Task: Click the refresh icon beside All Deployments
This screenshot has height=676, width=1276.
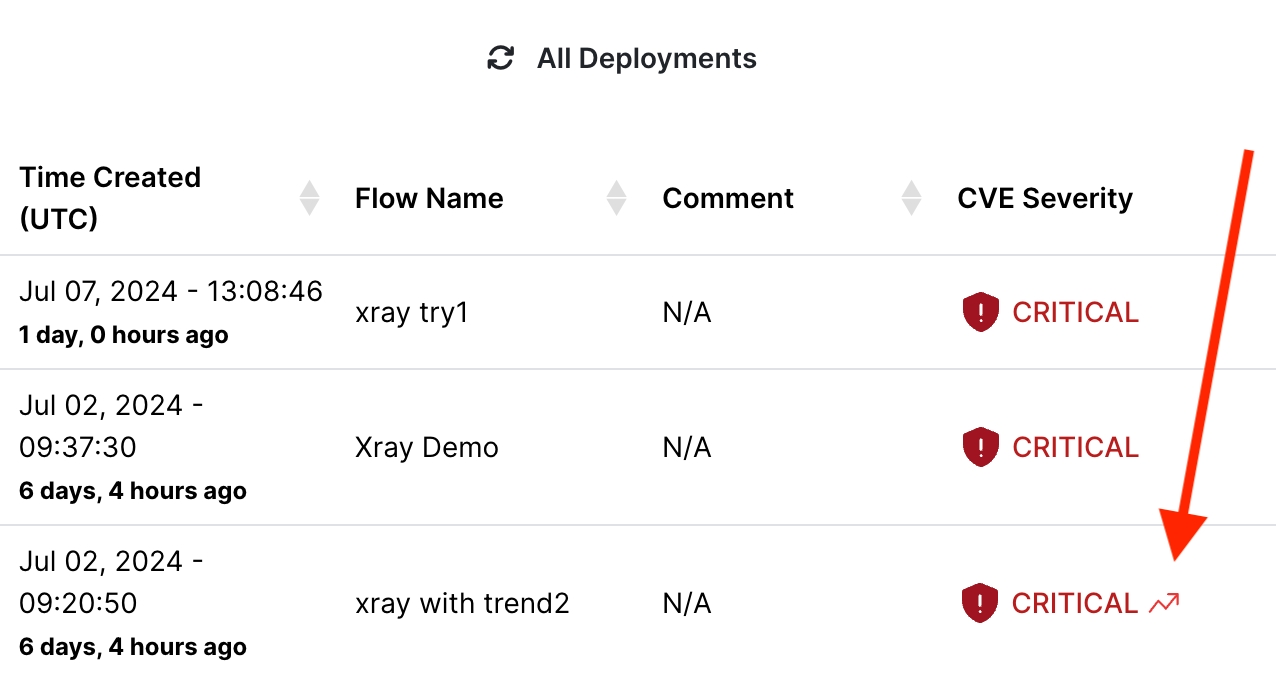Action: [x=500, y=59]
